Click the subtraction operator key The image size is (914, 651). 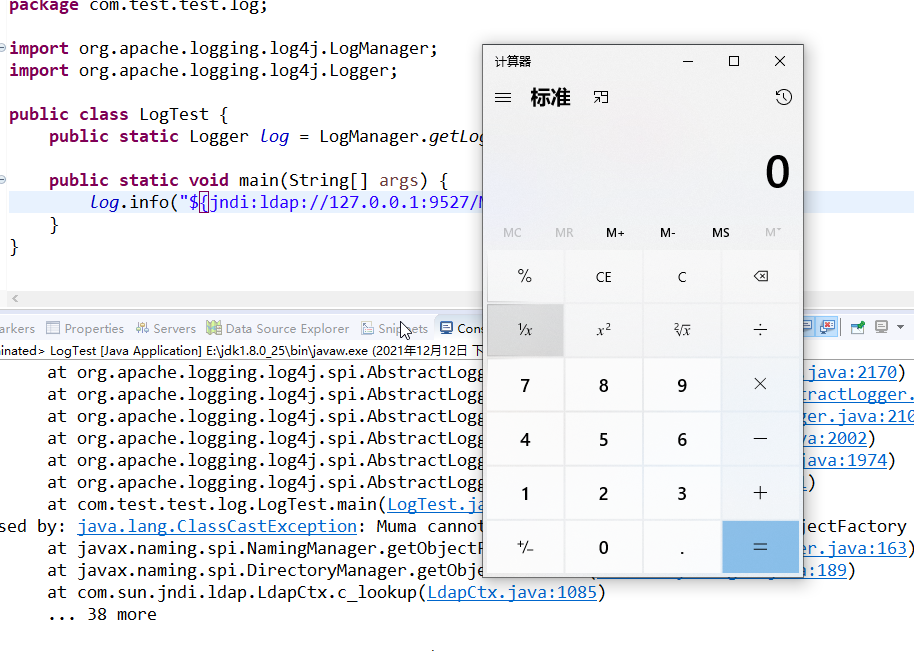[760, 438]
